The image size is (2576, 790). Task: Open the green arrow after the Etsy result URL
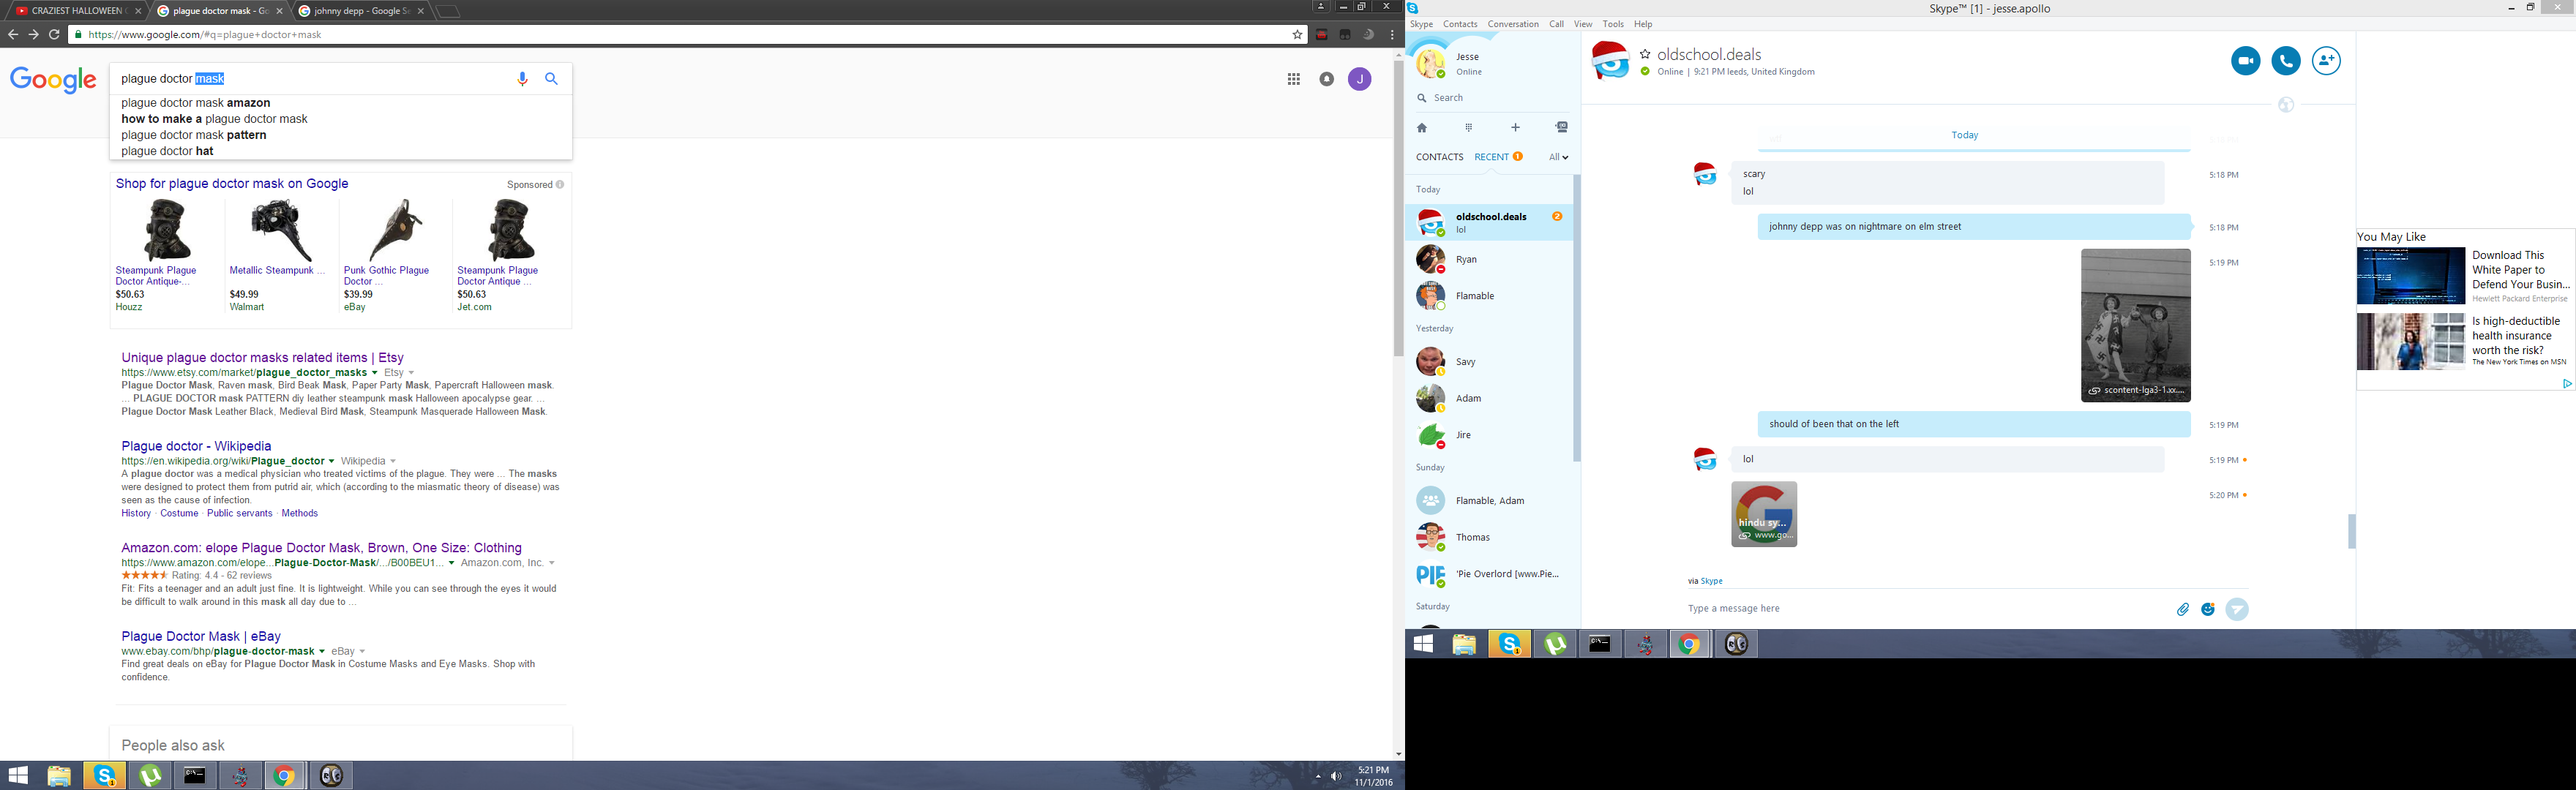point(374,373)
